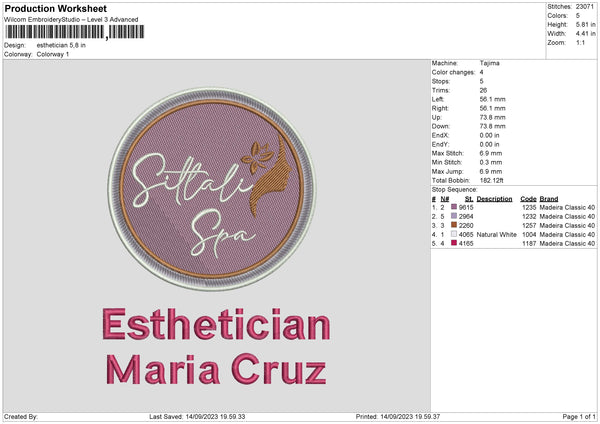The image size is (600, 424).
Task: Click the purple 9615 thread color swatch
Action: (x=454, y=207)
